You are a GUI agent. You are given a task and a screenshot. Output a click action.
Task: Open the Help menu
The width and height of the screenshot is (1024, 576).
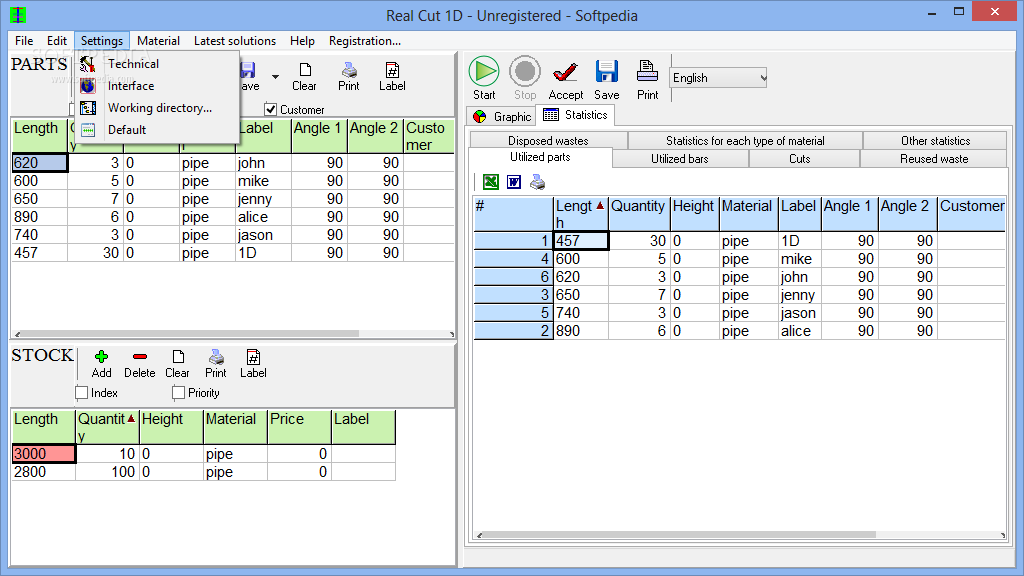coord(302,40)
